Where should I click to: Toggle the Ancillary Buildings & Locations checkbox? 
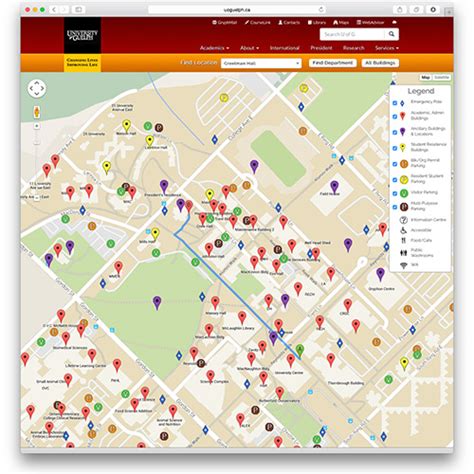[395, 132]
